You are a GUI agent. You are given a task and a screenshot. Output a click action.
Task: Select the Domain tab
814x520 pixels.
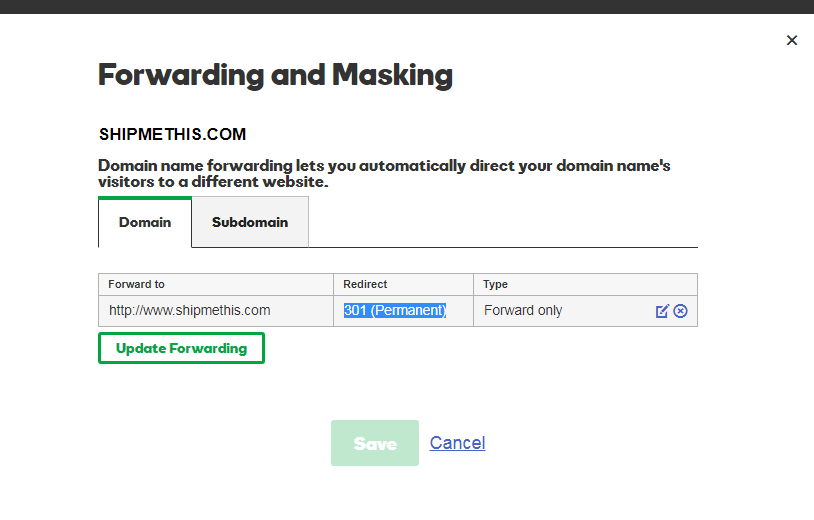click(145, 222)
